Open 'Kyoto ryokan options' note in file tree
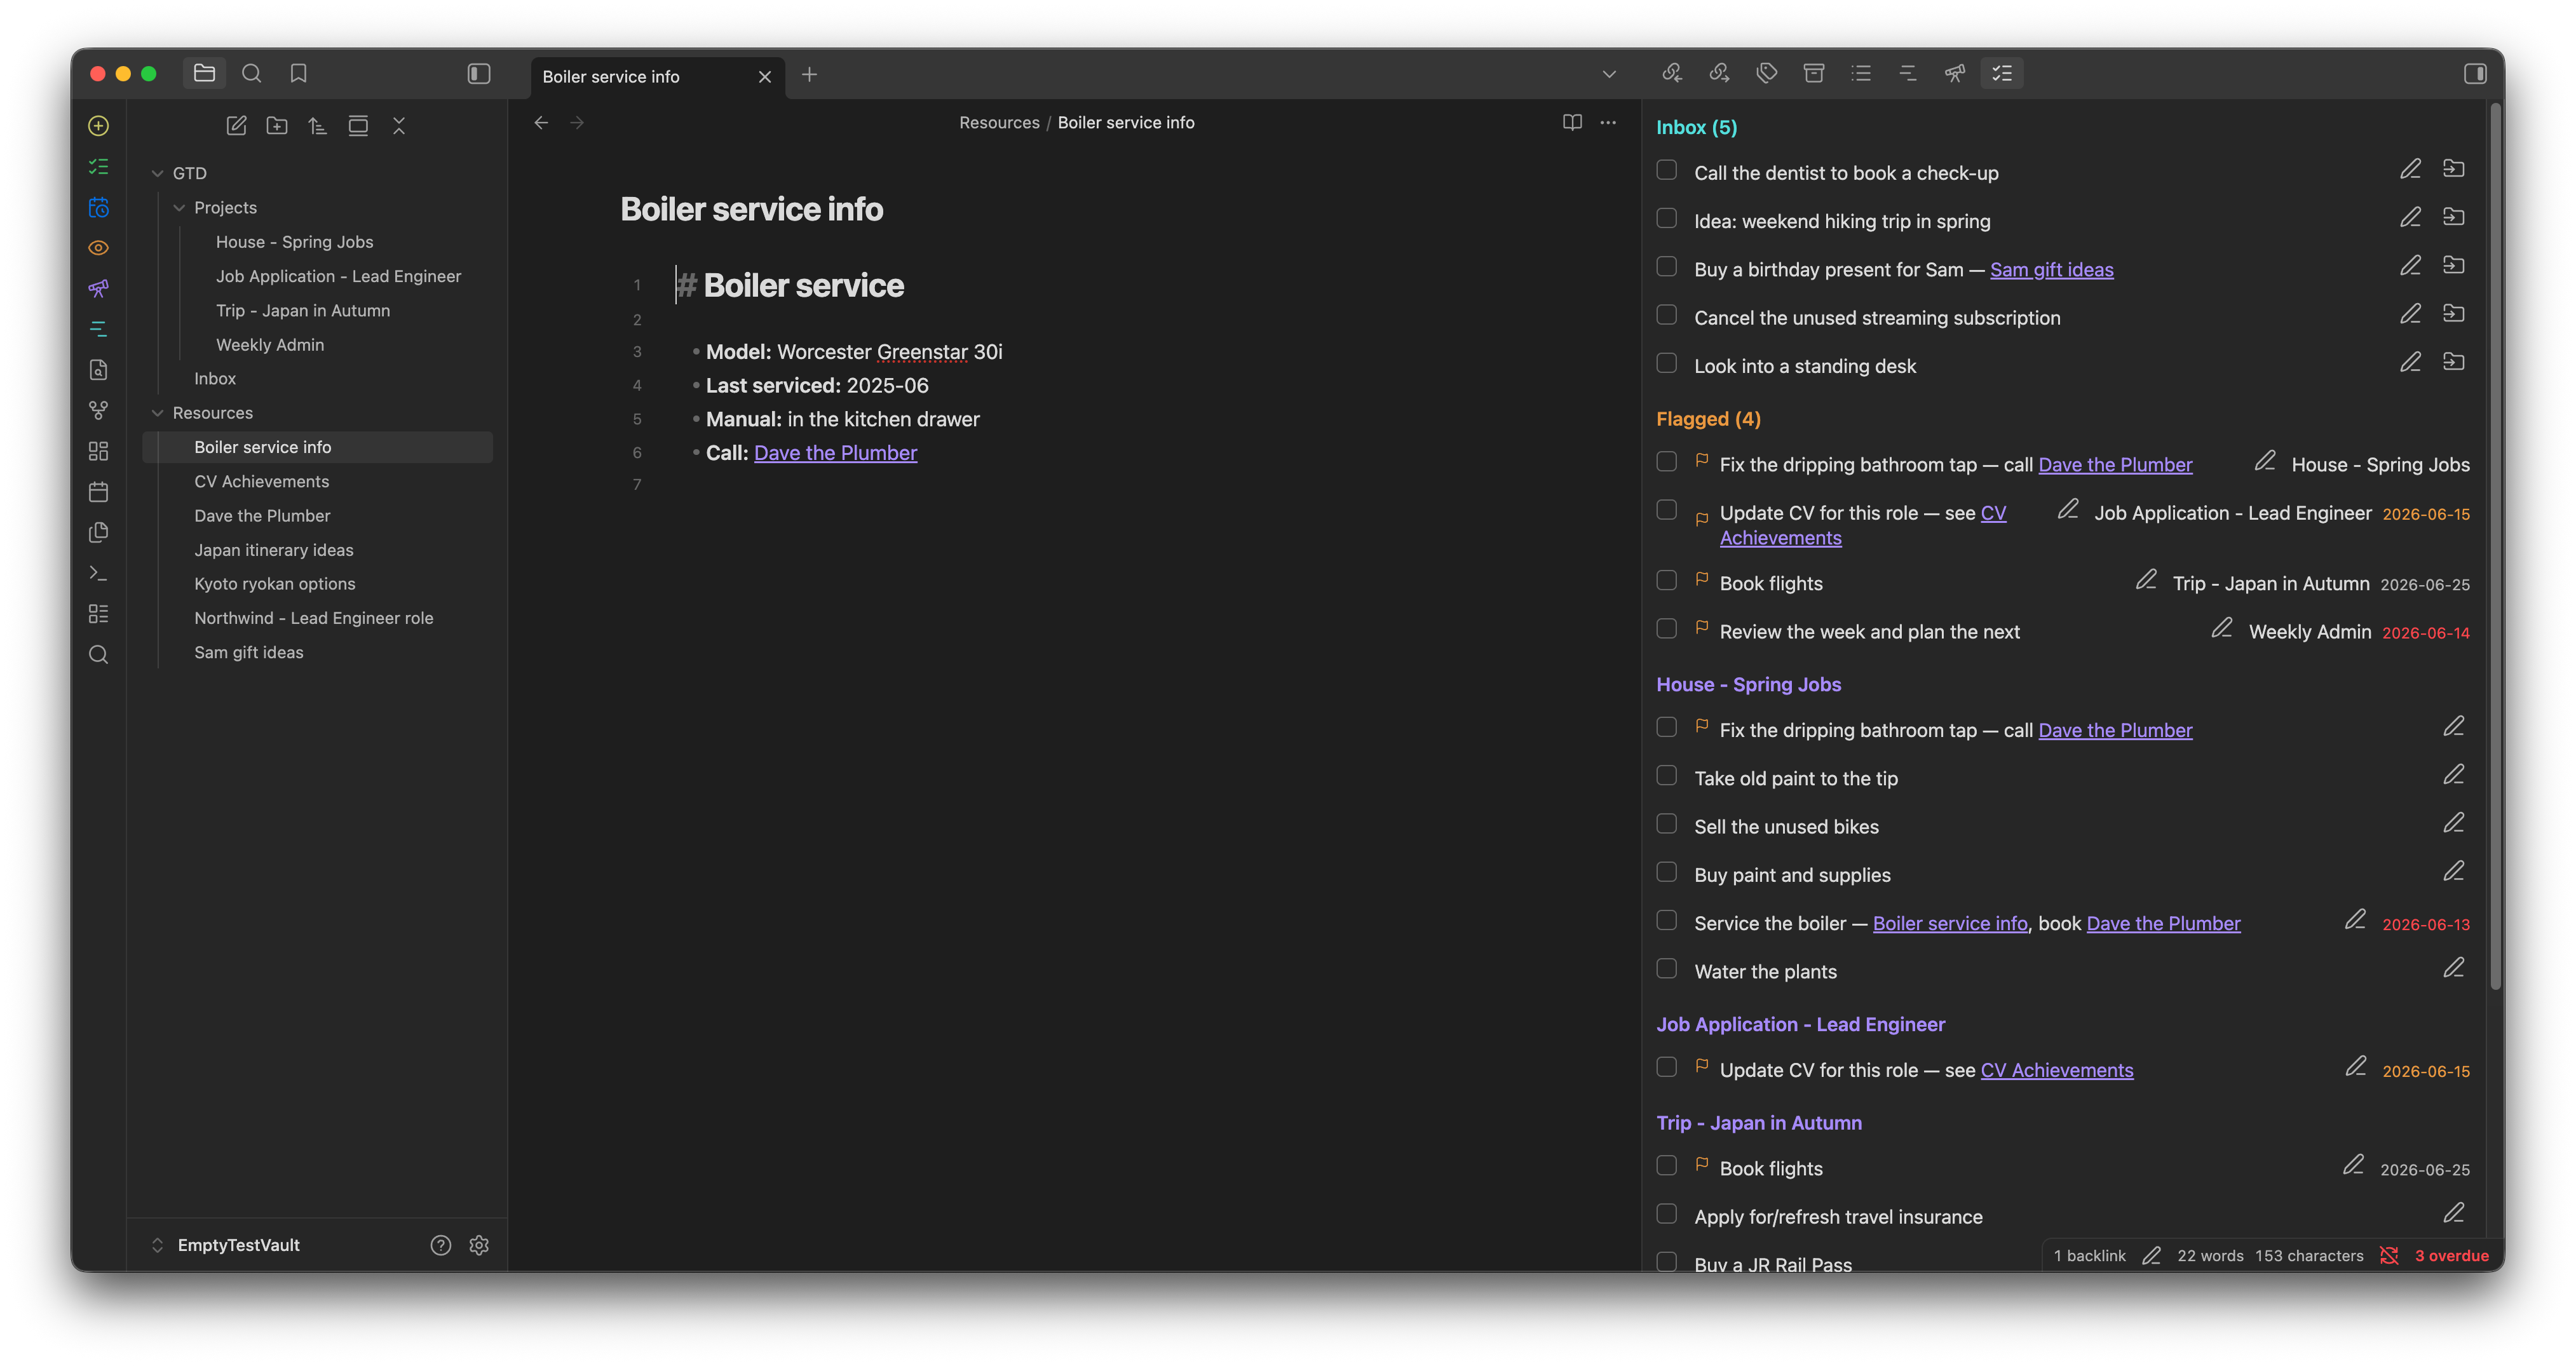Viewport: 2576px width, 1366px height. [x=275, y=584]
